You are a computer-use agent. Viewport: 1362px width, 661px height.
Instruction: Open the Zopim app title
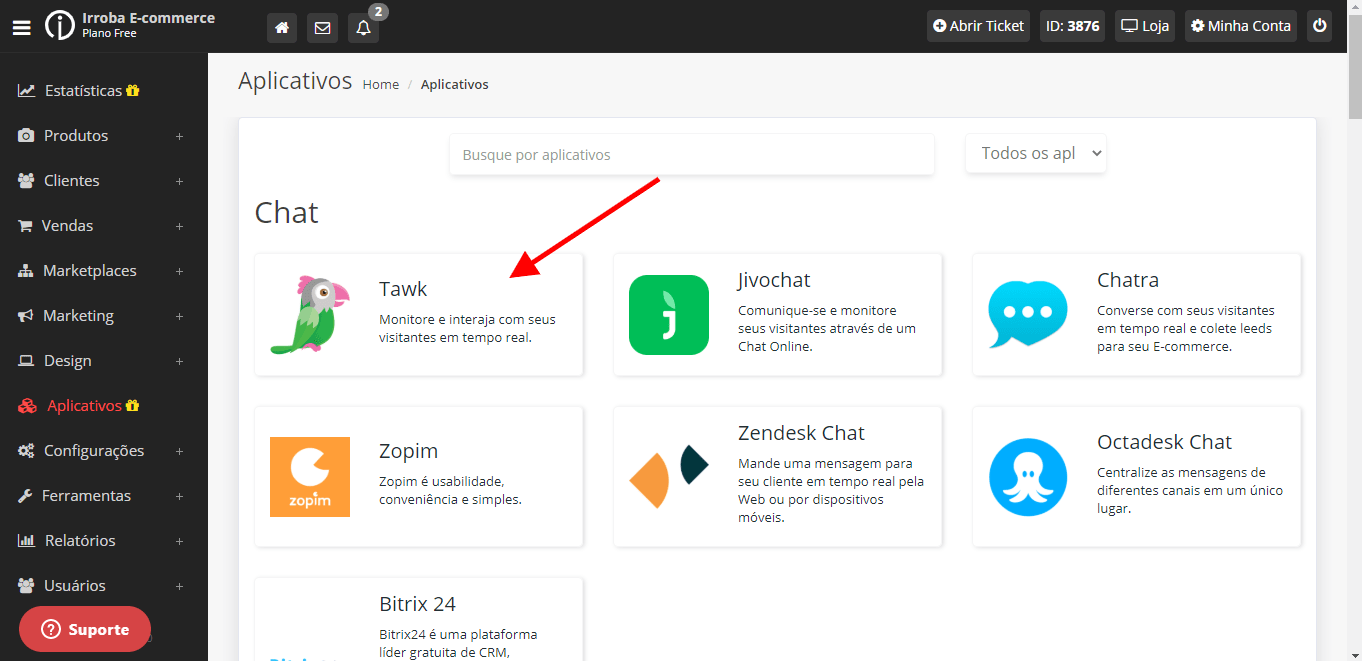pyautogui.click(x=409, y=451)
